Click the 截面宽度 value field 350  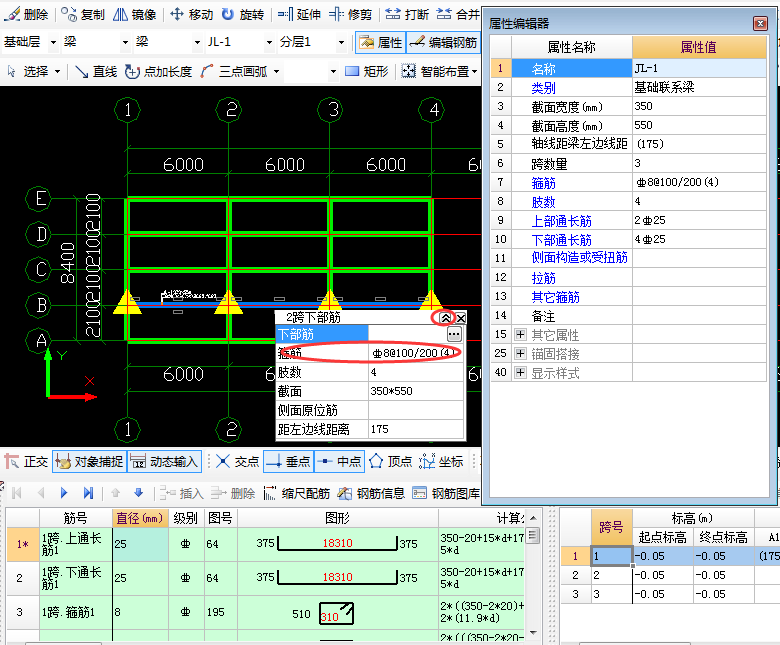tap(699, 106)
